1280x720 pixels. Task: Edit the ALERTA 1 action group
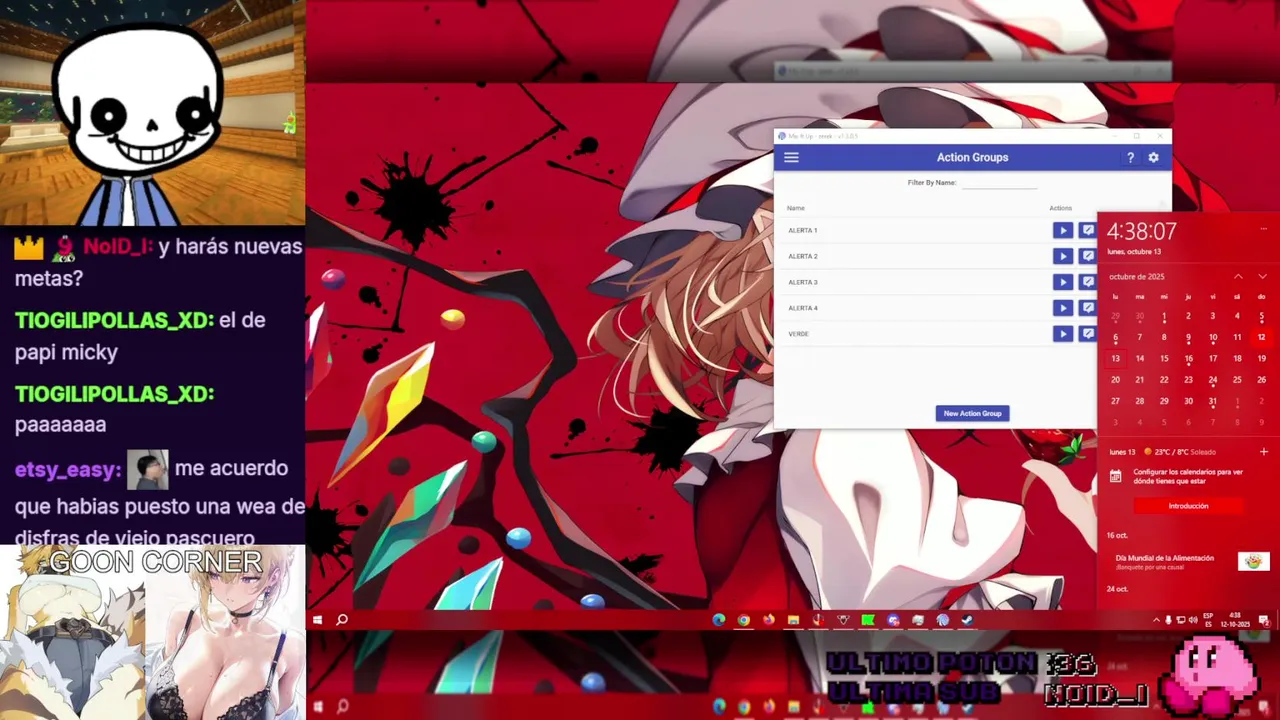pos(1088,230)
